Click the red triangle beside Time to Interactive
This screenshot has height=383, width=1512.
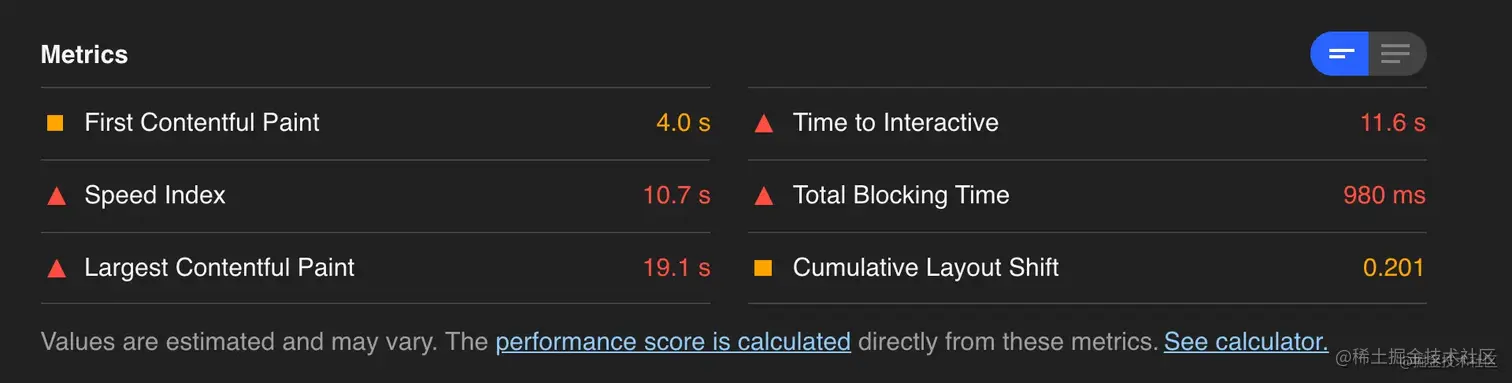pyautogui.click(x=764, y=123)
